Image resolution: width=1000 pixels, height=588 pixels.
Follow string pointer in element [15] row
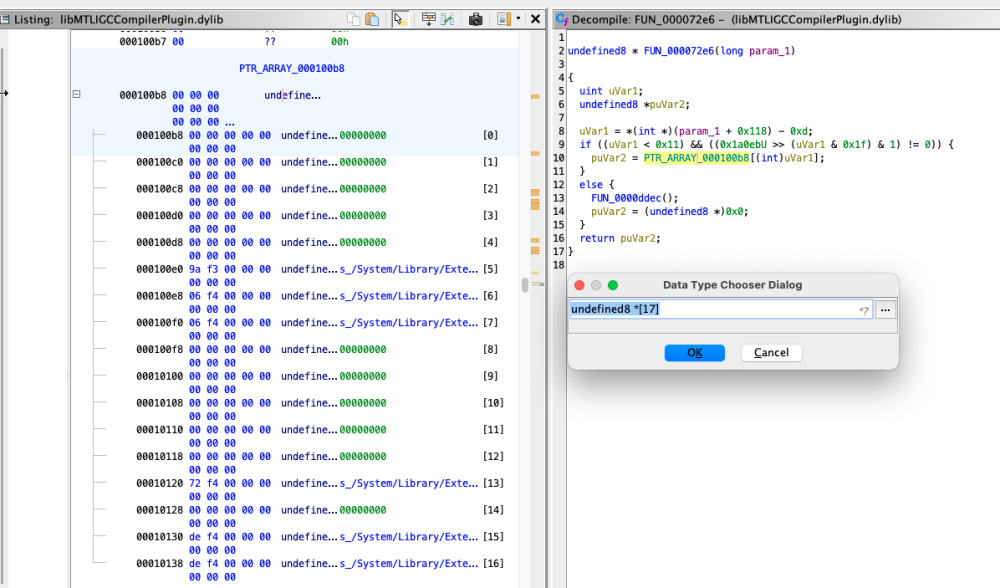click(x=408, y=537)
